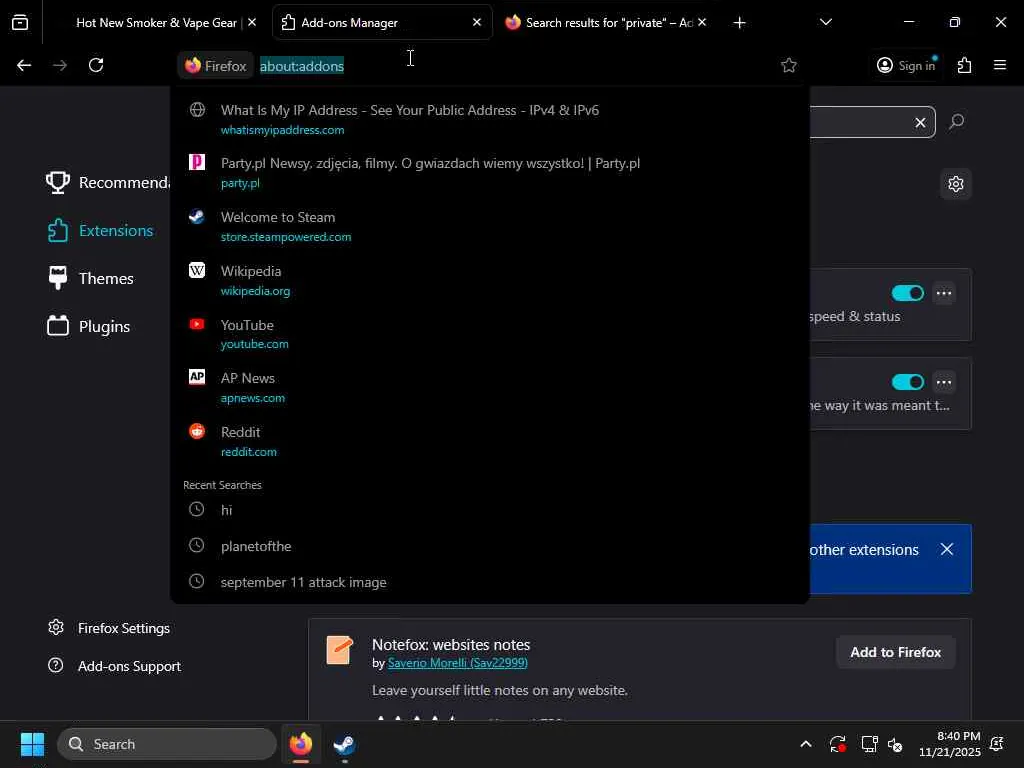
Task: Open more options for the speed & status extension
Action: [944, 293]
